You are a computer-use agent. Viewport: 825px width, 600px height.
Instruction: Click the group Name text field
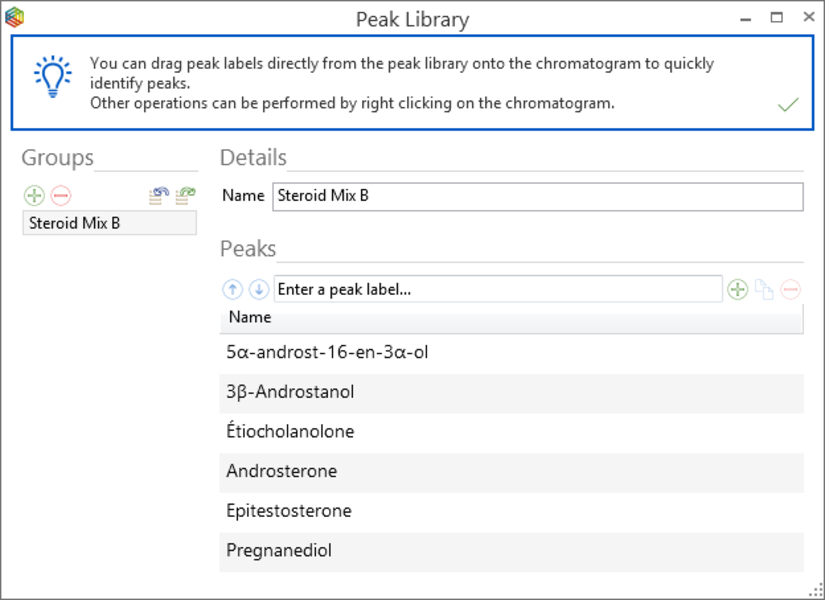pos(537,196)
